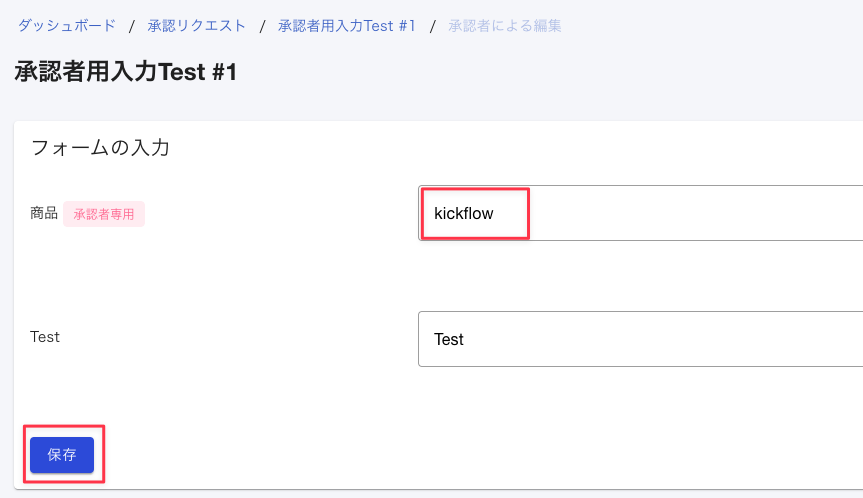Viewport: 863px width, 498px height.
Task: Click the word kickflow in 商品 field
Action: 464,213
